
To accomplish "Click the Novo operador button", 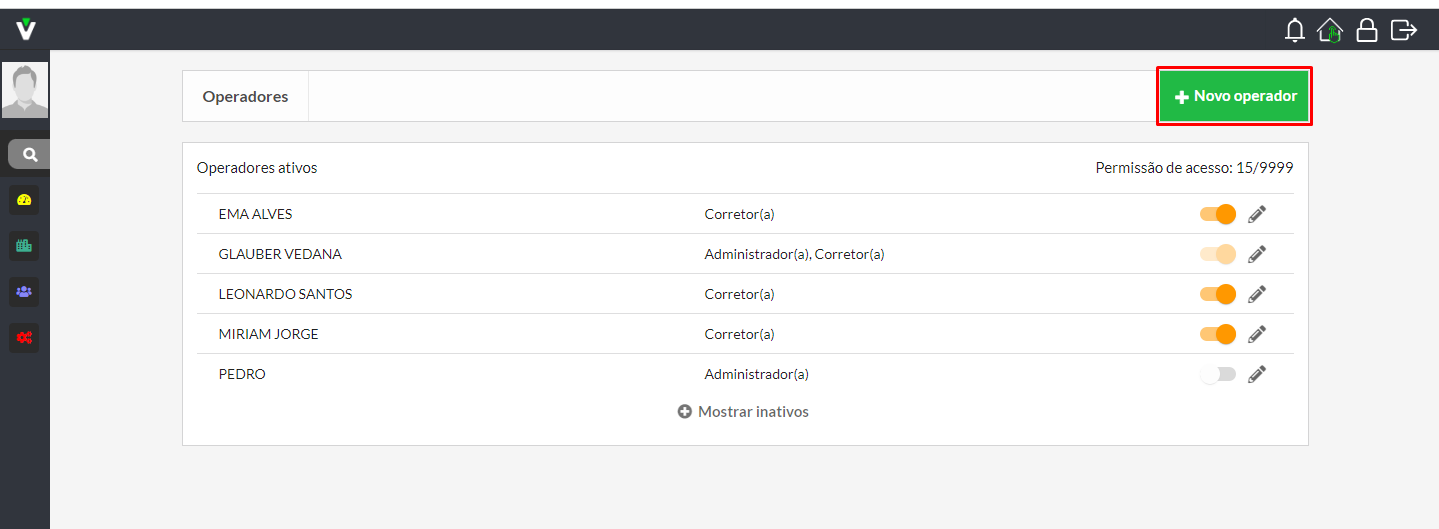I will 1235,96.
